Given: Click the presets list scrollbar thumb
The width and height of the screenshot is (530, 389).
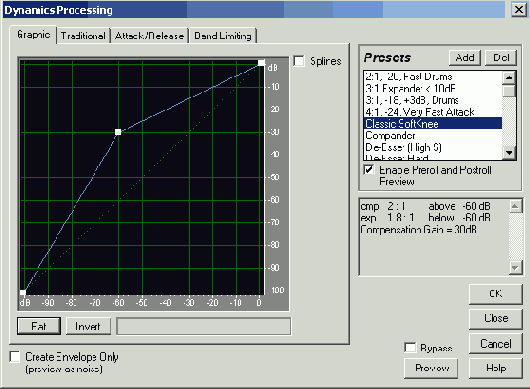Looking at the screenshot, I should pyautogui.click(x=509, y=91).
